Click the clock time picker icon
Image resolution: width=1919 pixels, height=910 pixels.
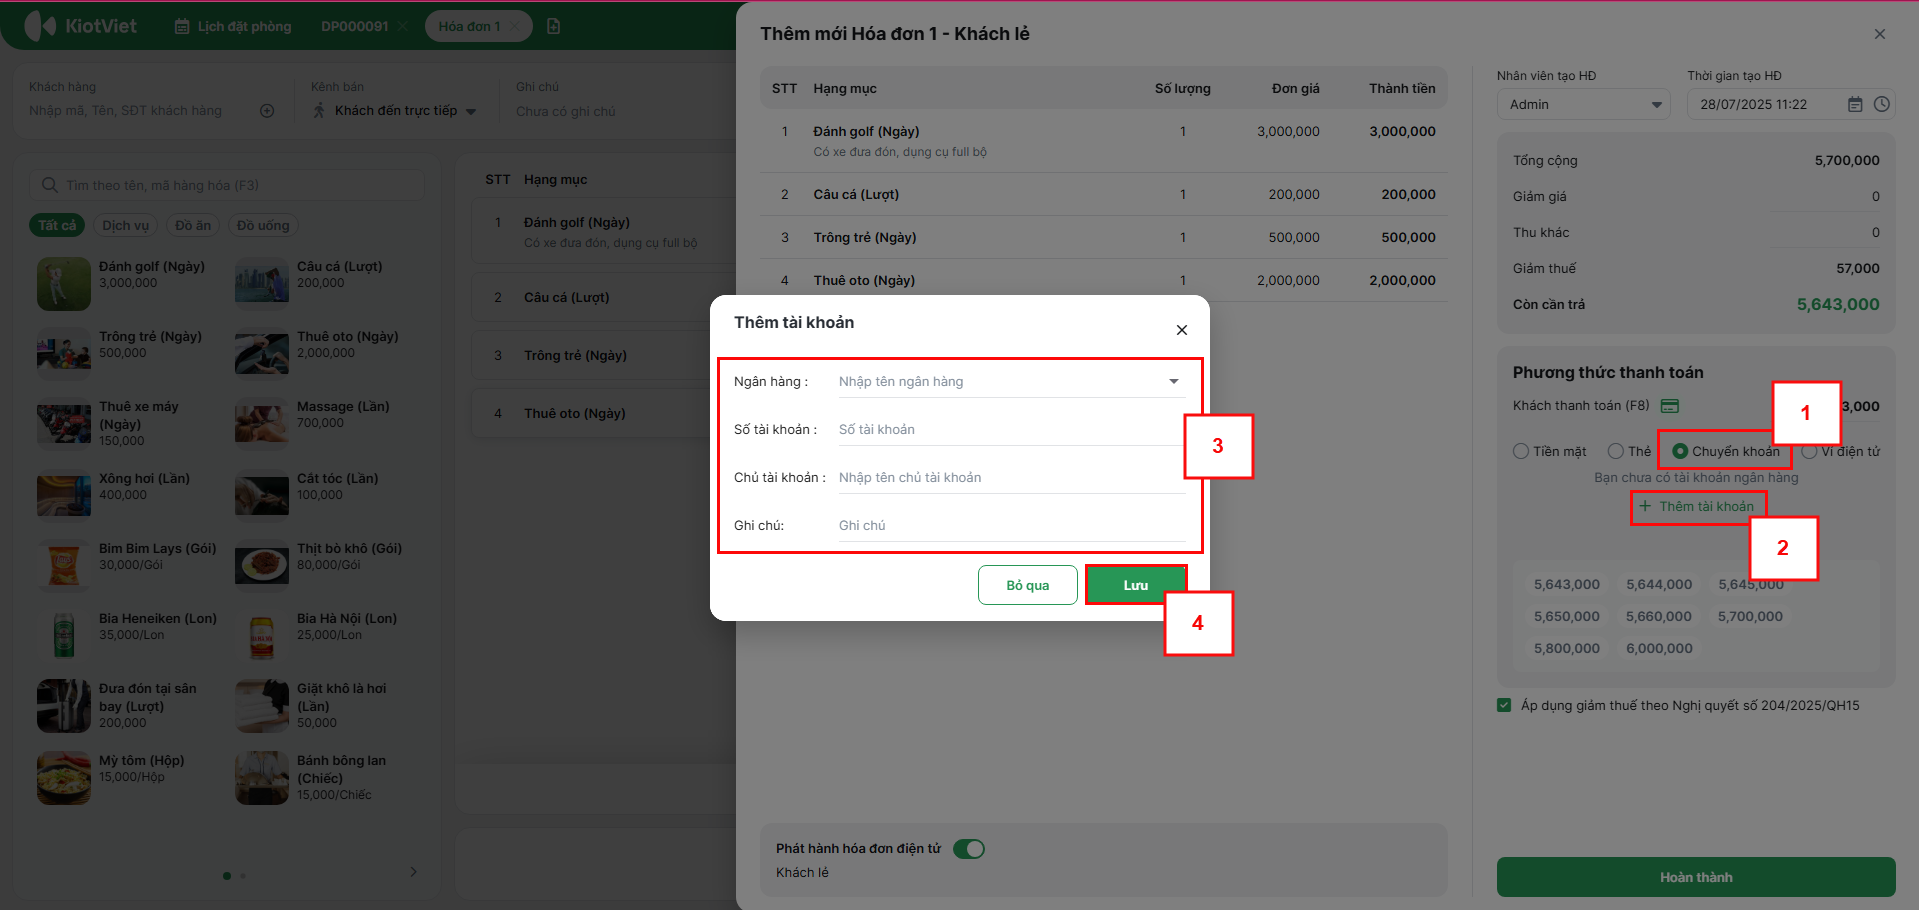click(x=1881, y=105)
